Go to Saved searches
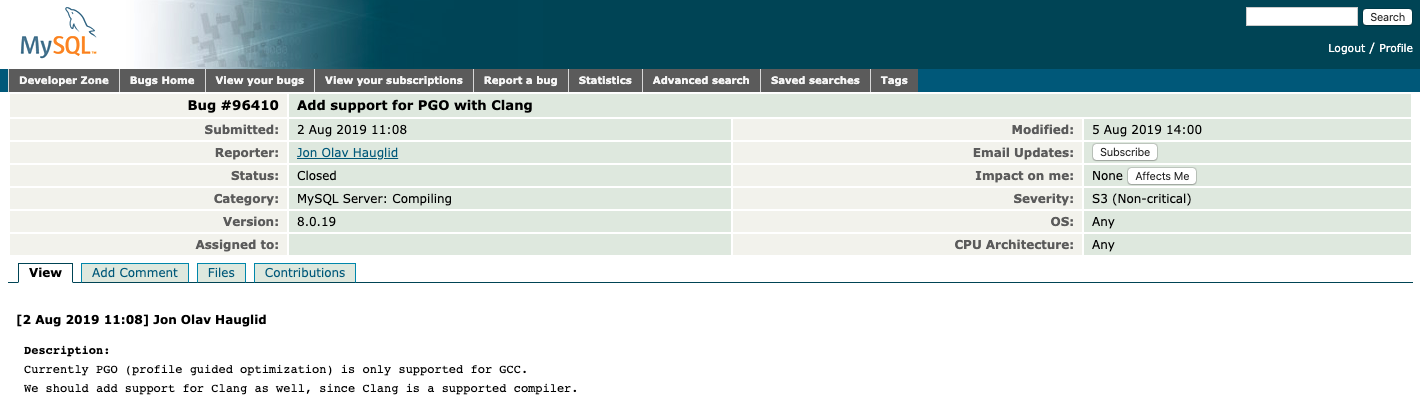1420x412 pixels. coord(815,80)
